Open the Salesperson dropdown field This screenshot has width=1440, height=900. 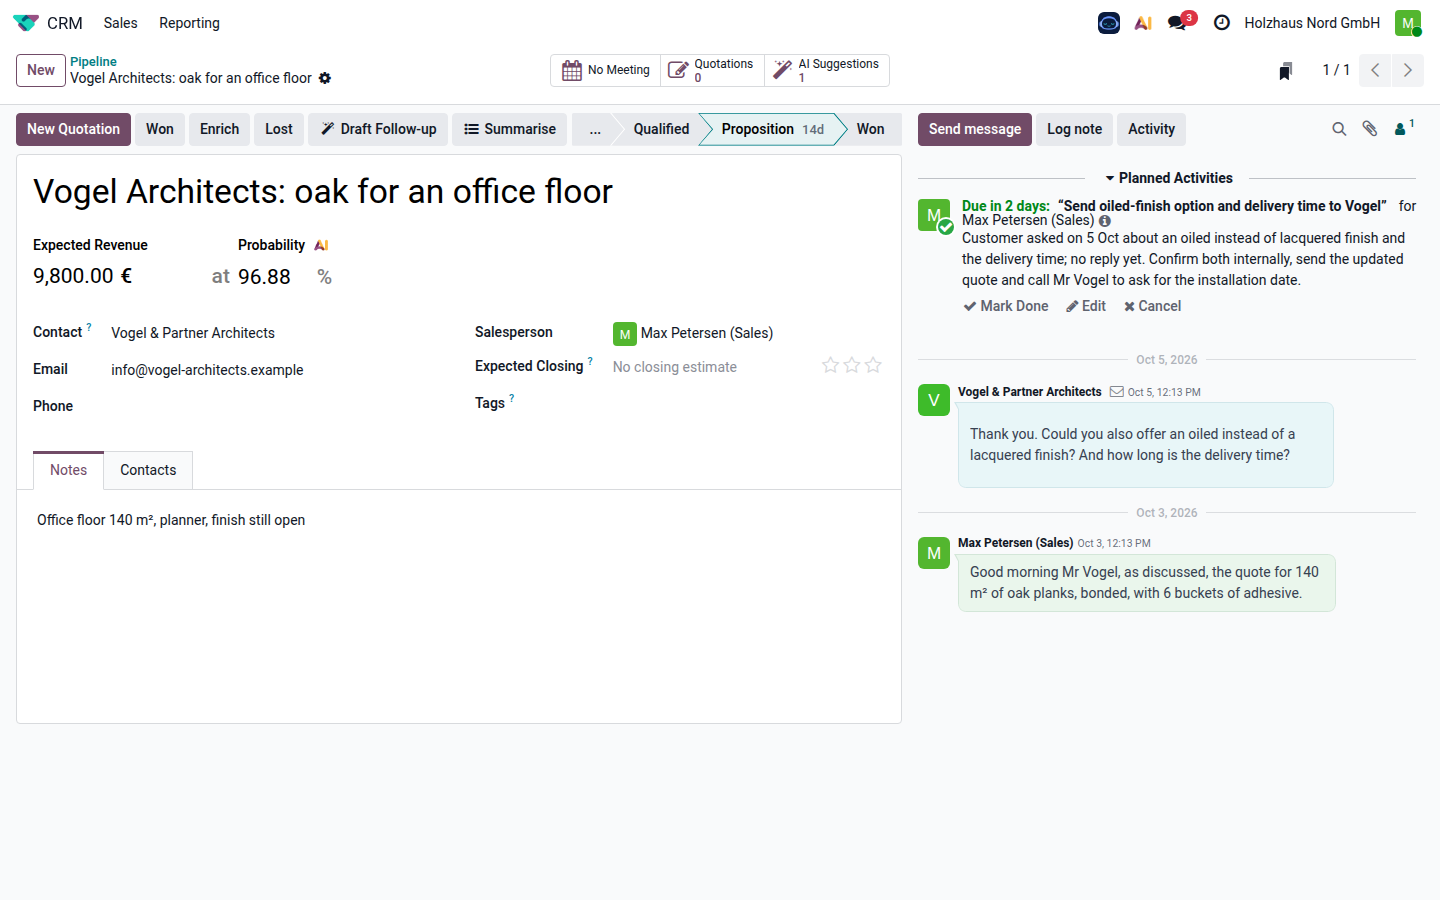pyautogui.click(x=746, y=333)
